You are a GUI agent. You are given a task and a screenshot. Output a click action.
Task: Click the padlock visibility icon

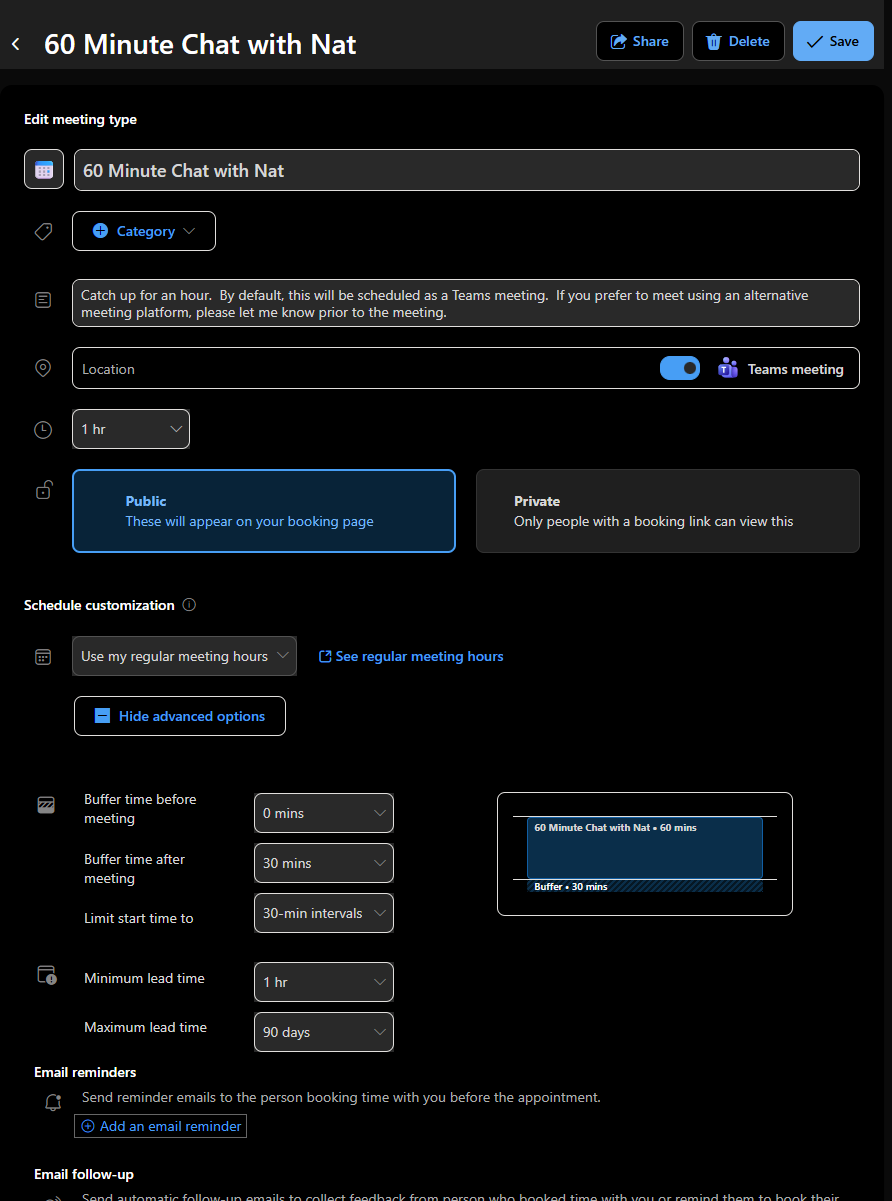[44, 489]
